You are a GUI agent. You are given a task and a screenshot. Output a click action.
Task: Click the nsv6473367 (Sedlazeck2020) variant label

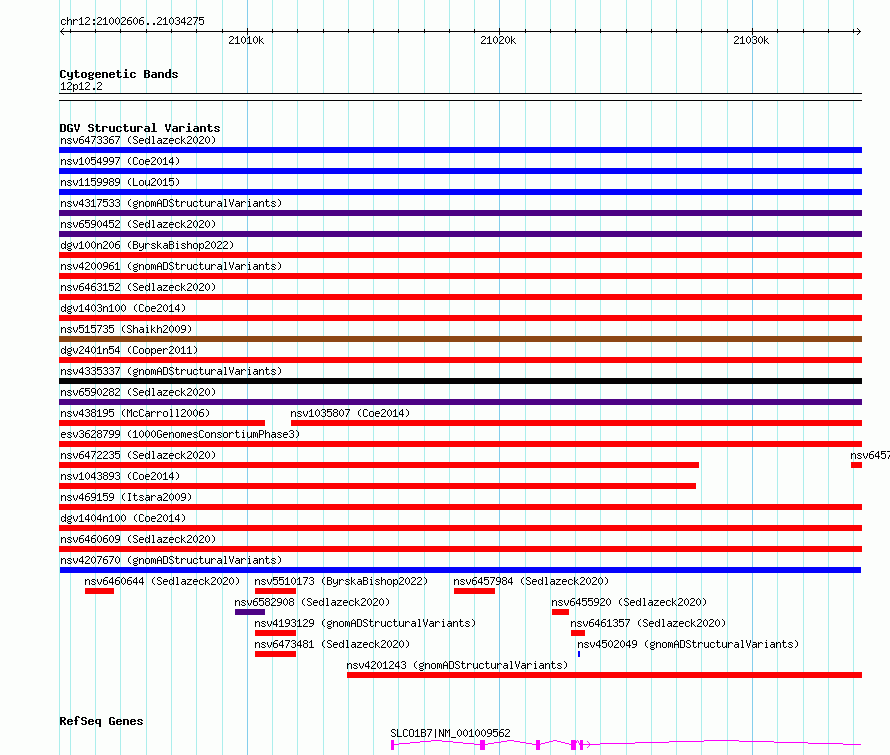pos(138,140)
